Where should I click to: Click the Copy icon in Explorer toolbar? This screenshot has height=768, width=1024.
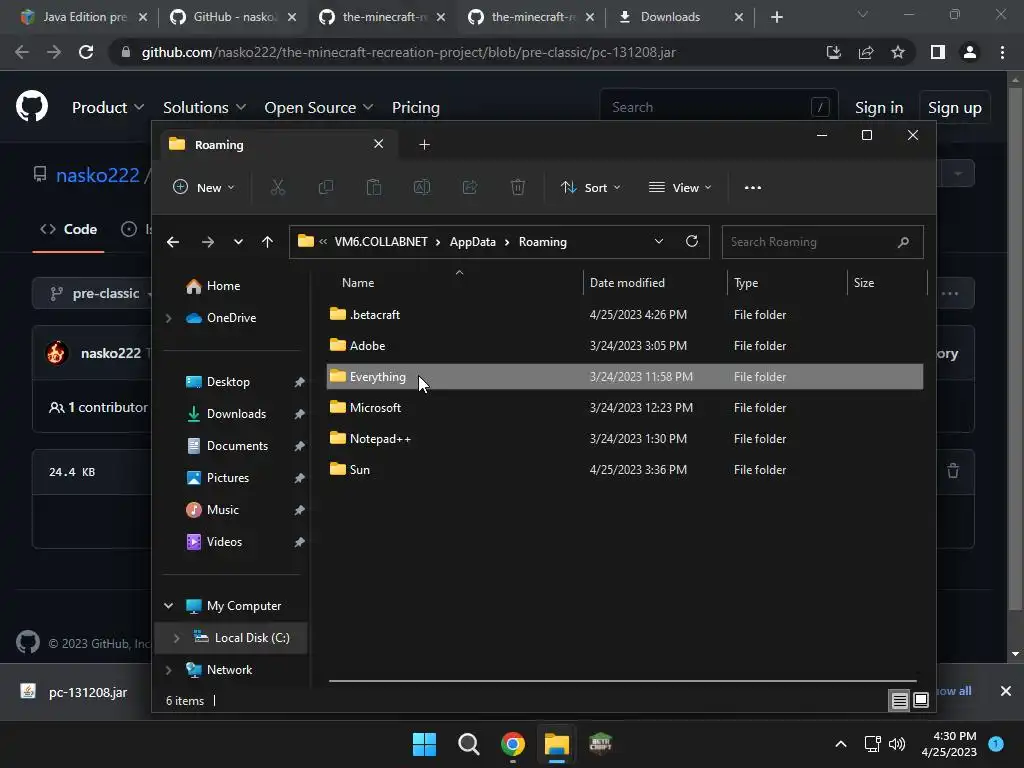pos(325,187)
